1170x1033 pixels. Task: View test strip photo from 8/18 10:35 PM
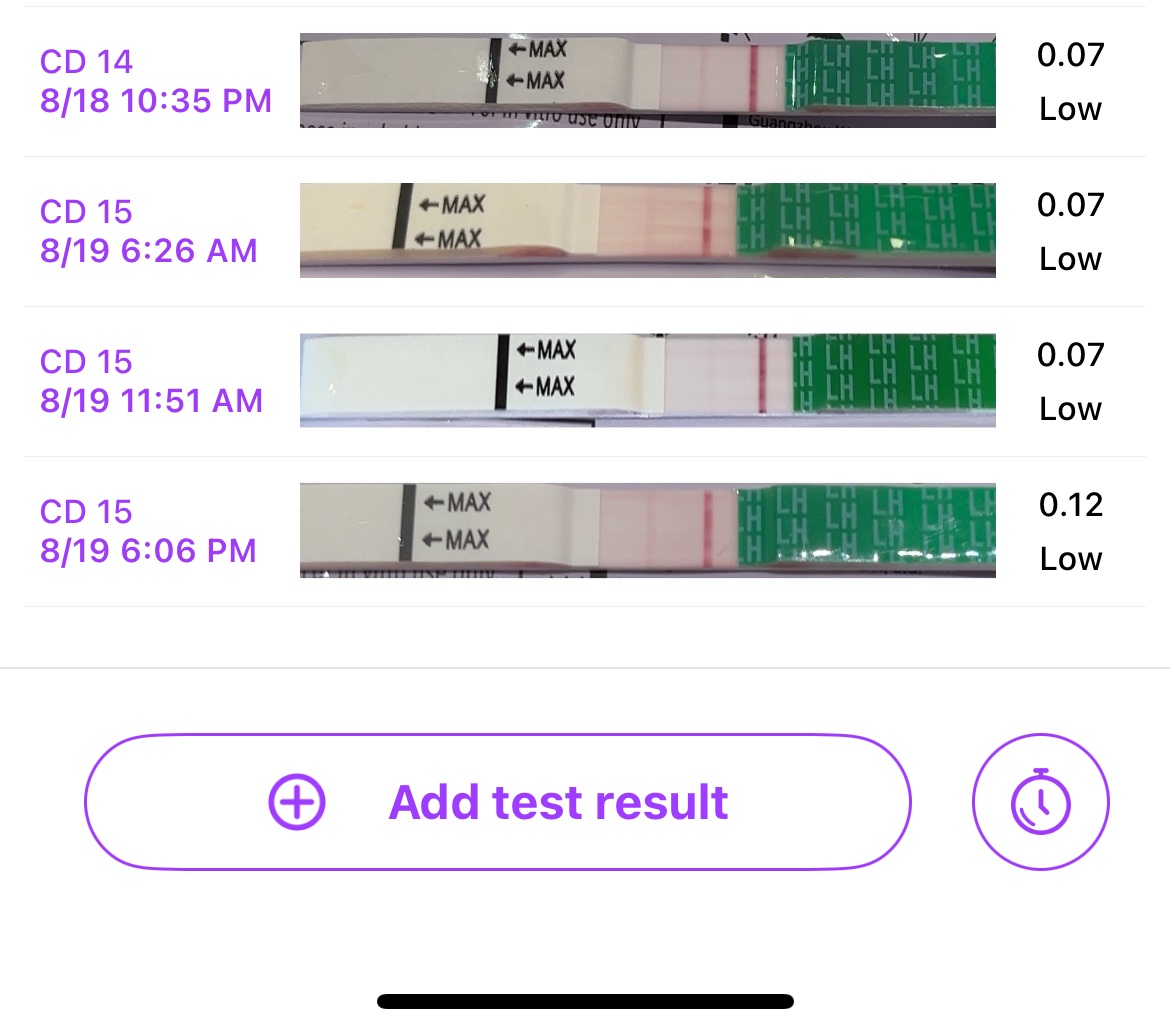[x=647, y=80]
